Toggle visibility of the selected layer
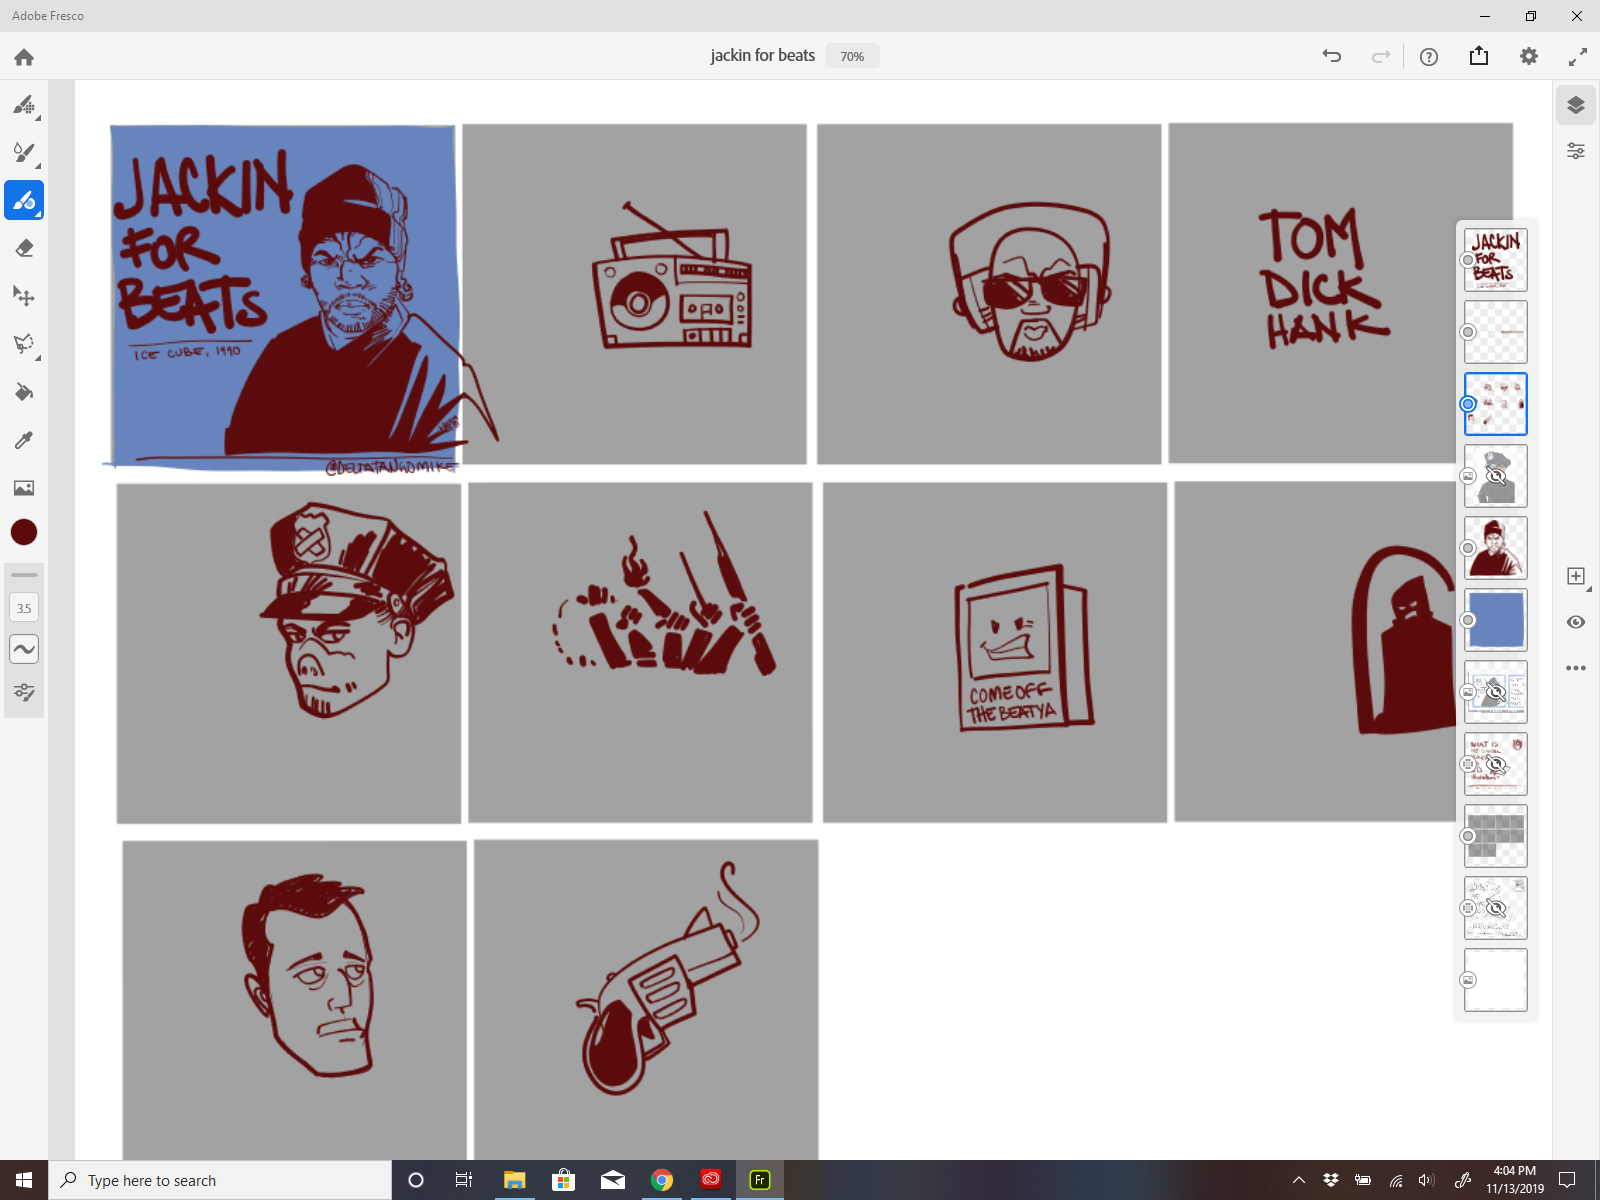1600x1200 pixels. click(1576, 622)
